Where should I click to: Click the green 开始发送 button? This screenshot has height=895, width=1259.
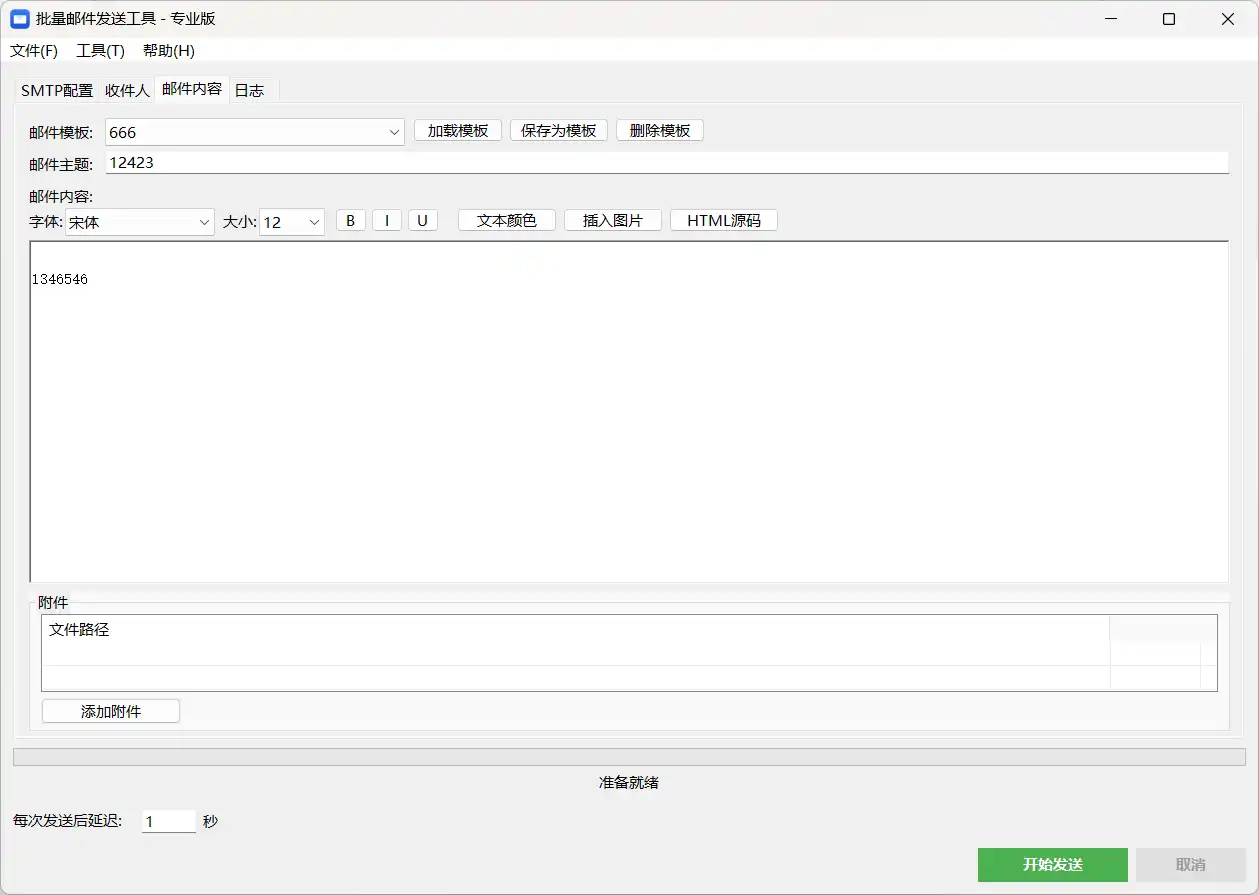[1053, 864]
